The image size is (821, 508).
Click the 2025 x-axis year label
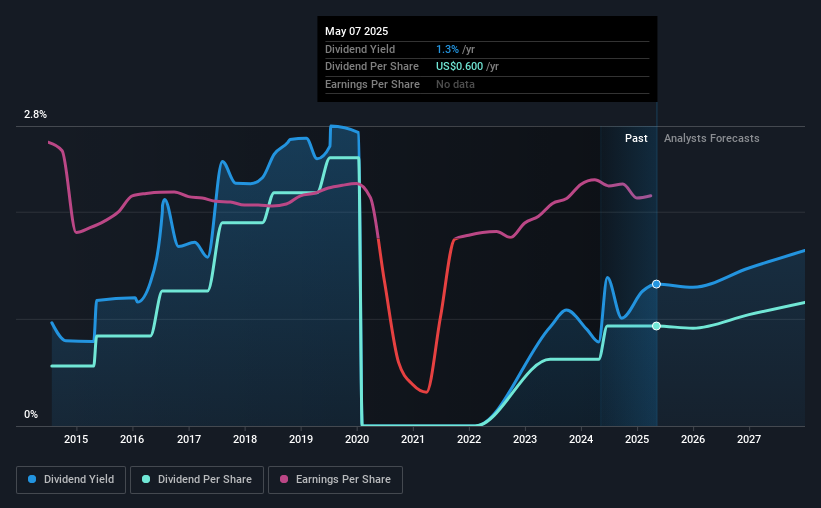[637, 439]
